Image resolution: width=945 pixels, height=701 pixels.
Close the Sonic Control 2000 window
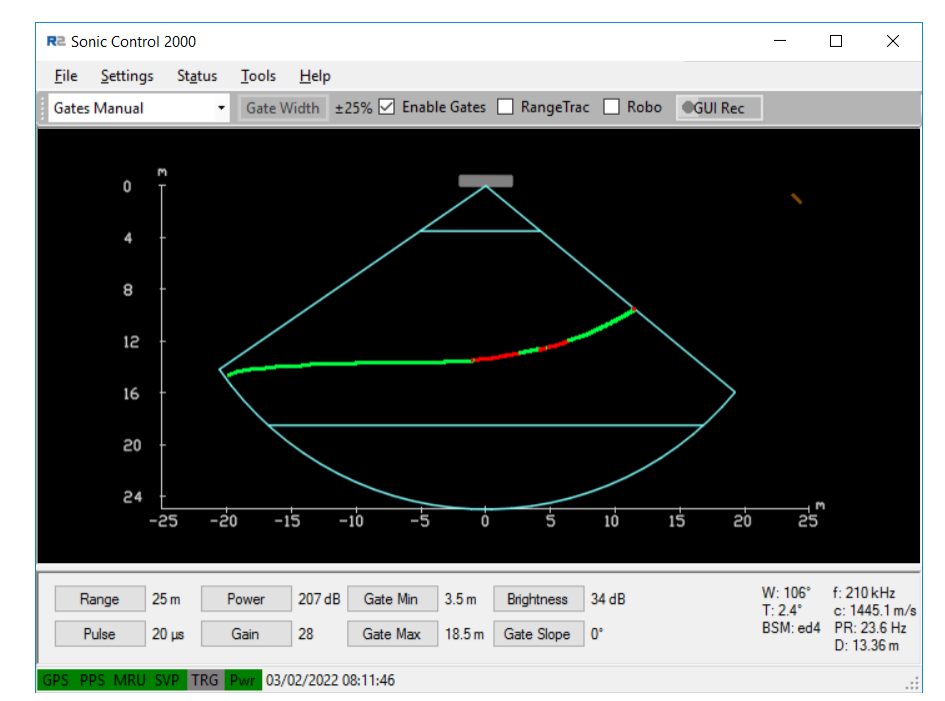tap(893, 41)
